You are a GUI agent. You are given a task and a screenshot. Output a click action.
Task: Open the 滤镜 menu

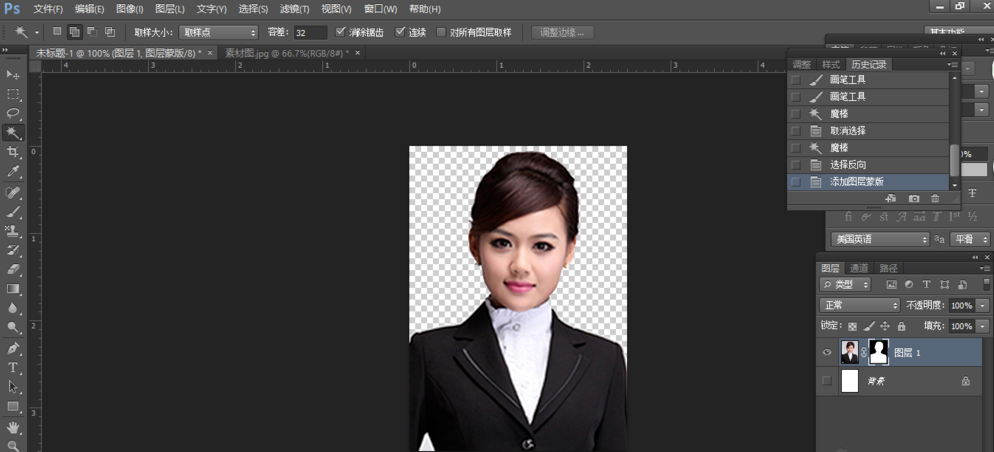click(x=294, y=9)
